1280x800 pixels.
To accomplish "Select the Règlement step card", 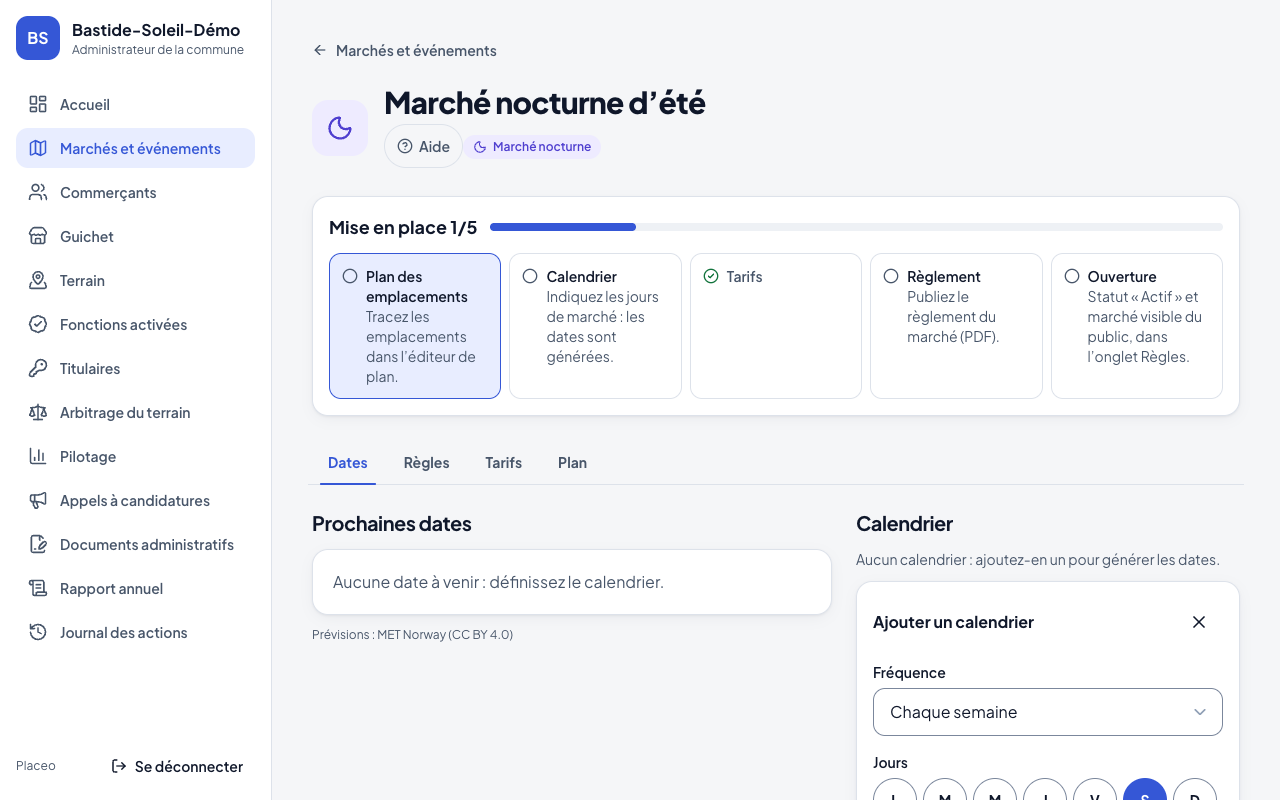I will tap(956, 326).
